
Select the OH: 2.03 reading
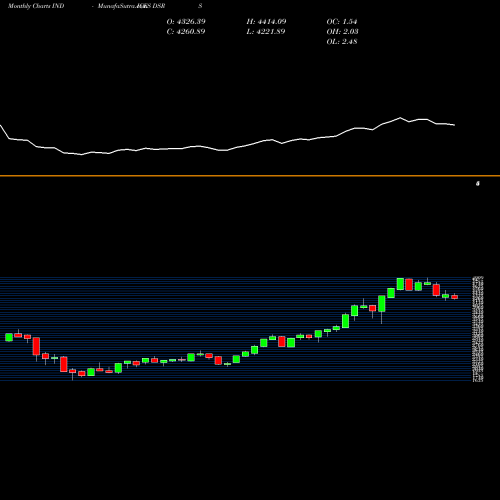tap(343, 32)
